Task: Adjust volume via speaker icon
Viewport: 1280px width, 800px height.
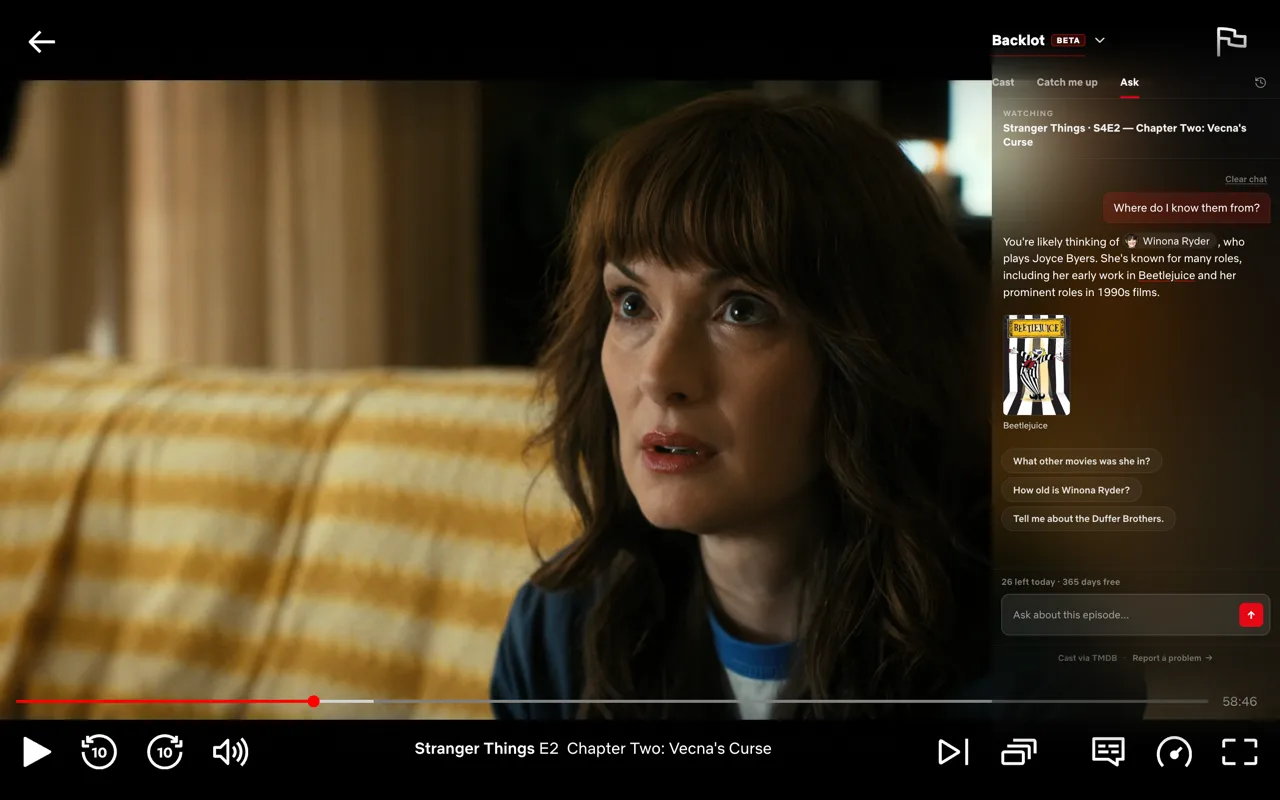Action: [x=231, y=752]
